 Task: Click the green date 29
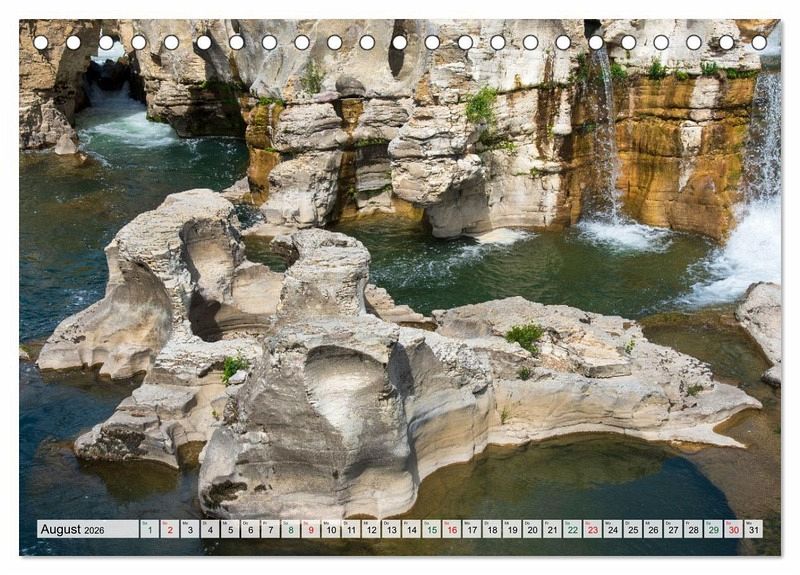point(713,529)
